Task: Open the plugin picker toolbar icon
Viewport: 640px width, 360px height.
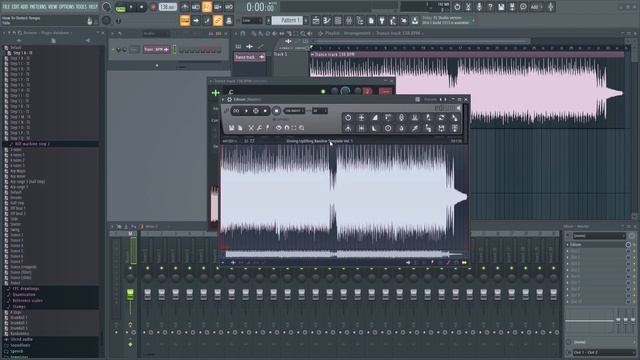Action: tap(382, 20)
